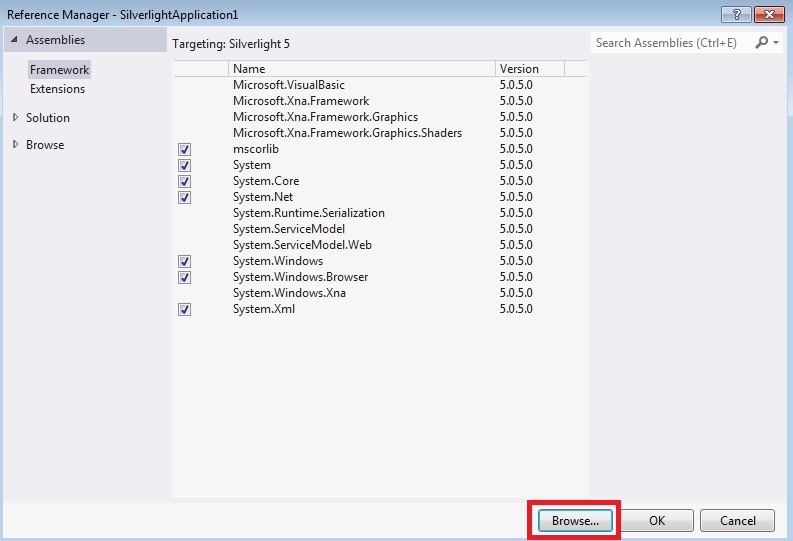Uncheck the mscorlib checkbox
The image size is (793, 541).
184,149
